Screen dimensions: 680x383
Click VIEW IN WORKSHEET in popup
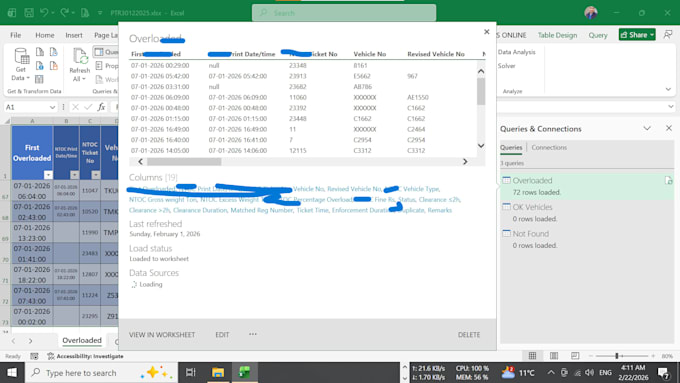tap(162, 335)
